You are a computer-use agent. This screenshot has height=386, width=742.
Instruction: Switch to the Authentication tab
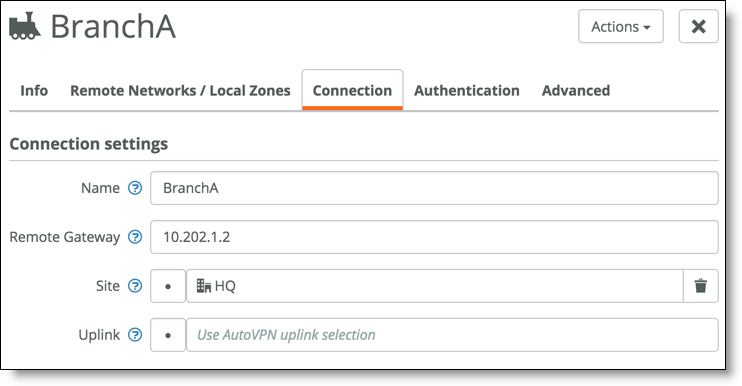467,90
